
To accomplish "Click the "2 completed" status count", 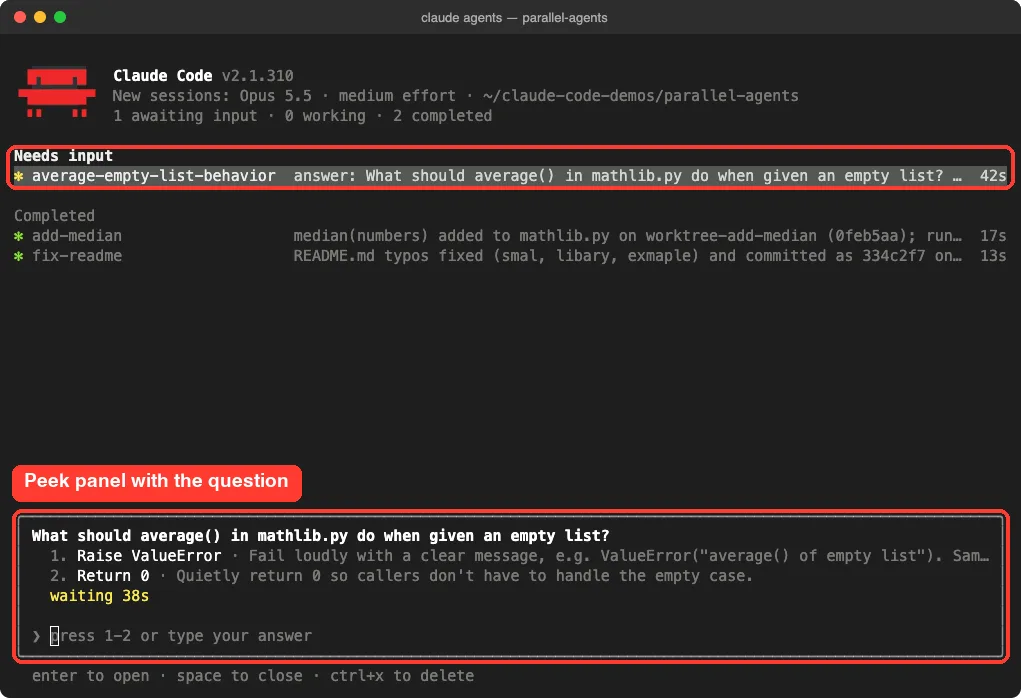I will coord(442,116).
